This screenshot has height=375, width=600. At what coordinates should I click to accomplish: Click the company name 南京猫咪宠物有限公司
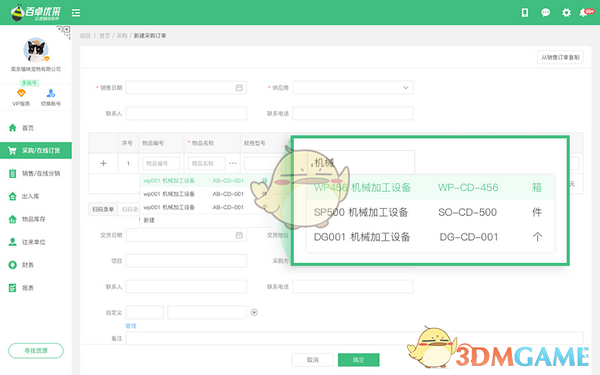coord(36,69)
